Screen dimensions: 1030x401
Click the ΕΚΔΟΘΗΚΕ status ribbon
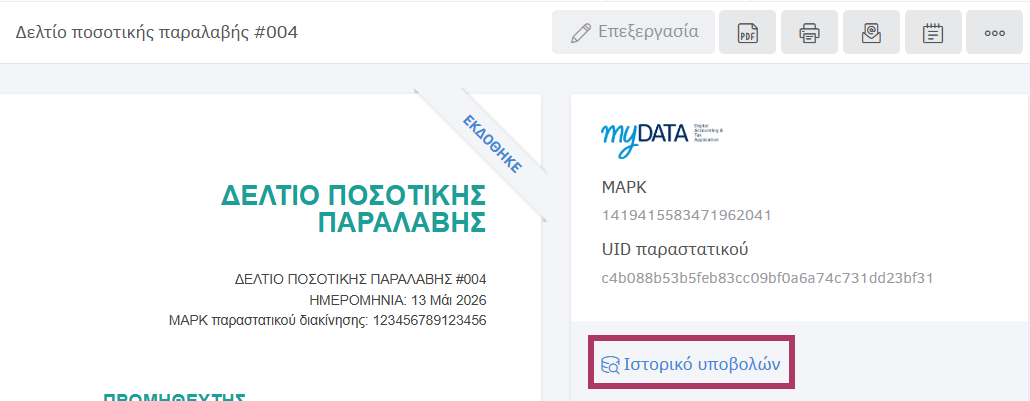point(493,144)
